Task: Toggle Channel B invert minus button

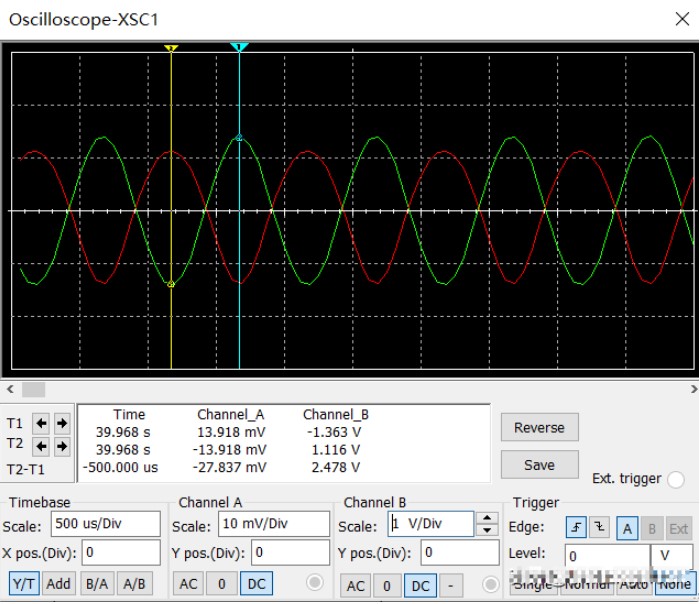Action: [x=450, y=586]
